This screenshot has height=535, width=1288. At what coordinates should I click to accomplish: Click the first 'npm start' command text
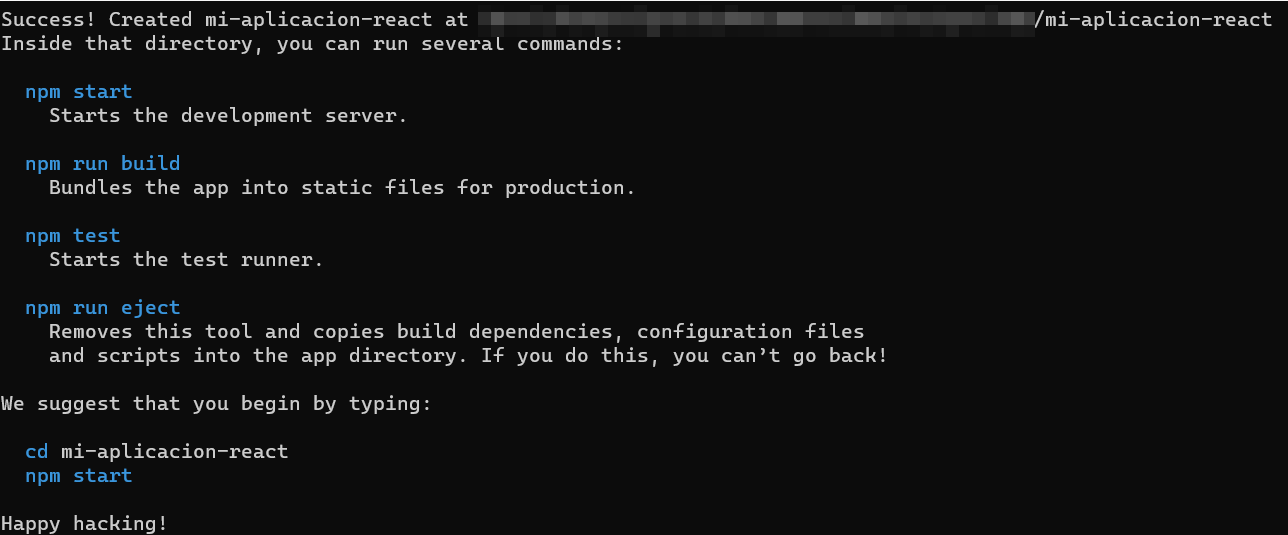pos(79,91)
